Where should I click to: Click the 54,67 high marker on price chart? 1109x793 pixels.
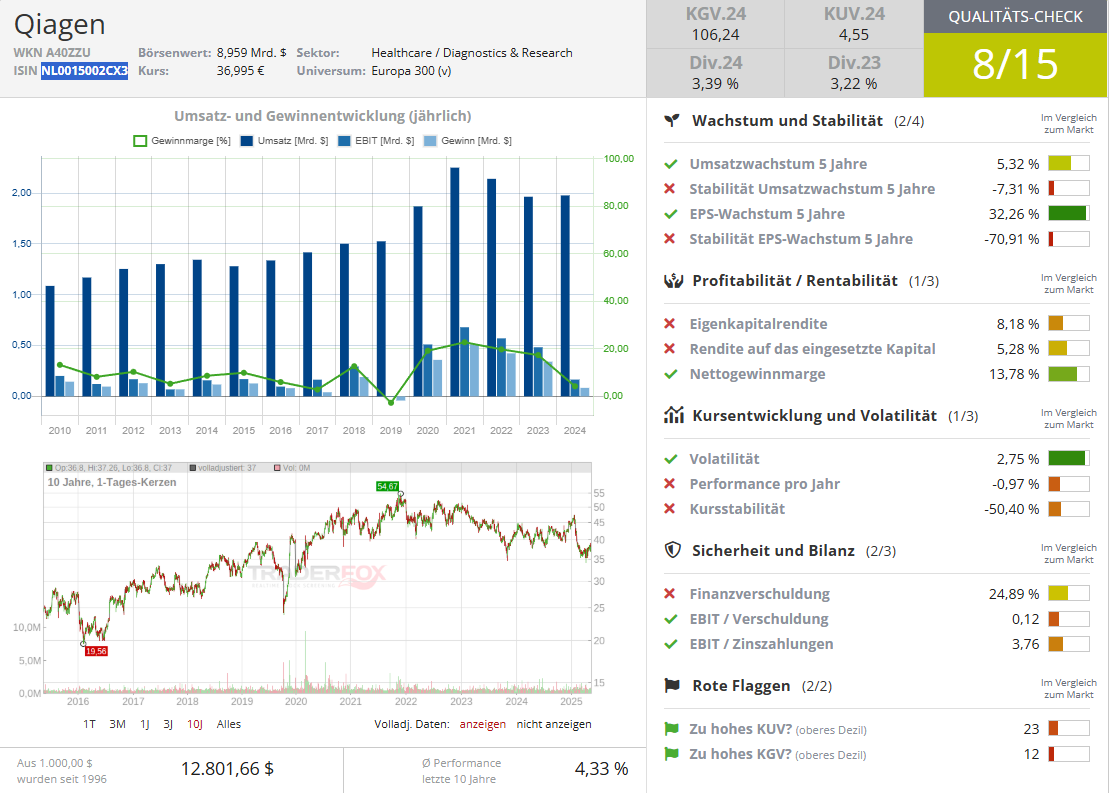tap(388, 486)
